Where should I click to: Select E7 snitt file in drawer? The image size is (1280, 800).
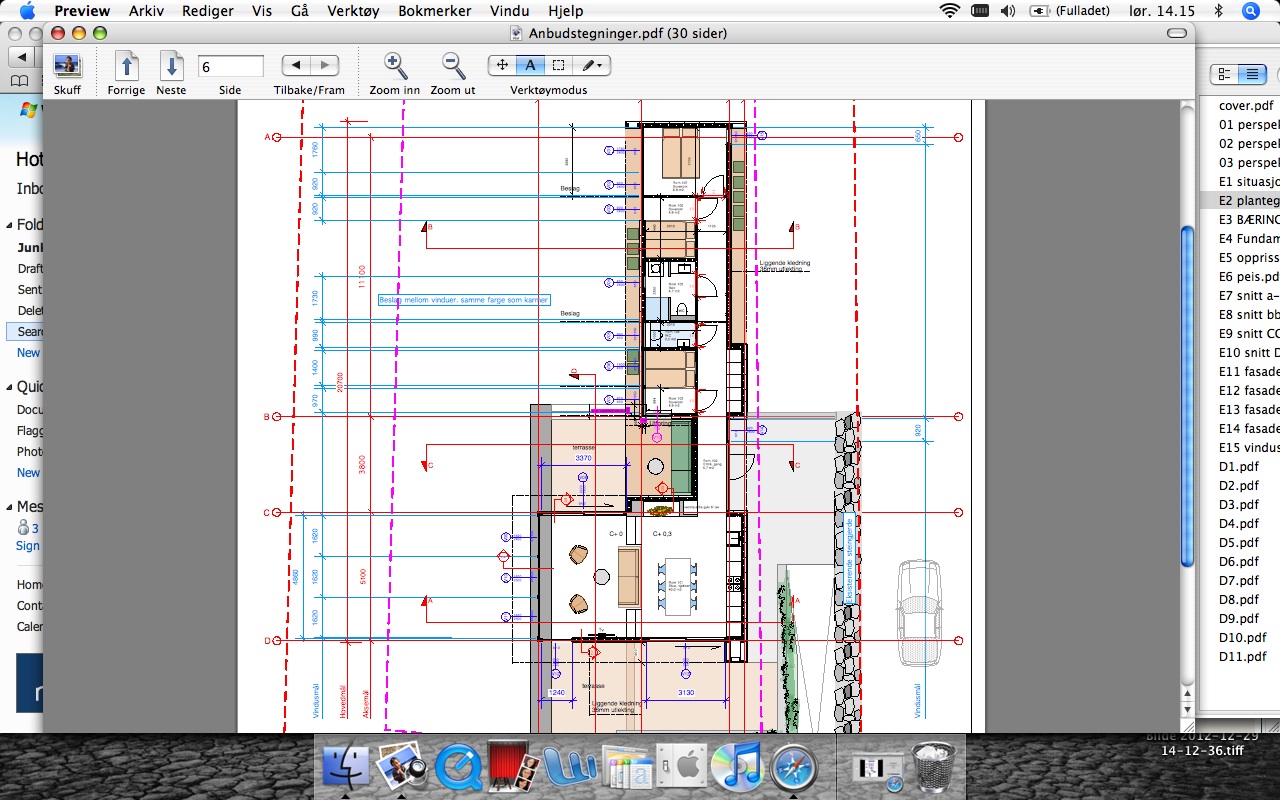[1248, 296]
